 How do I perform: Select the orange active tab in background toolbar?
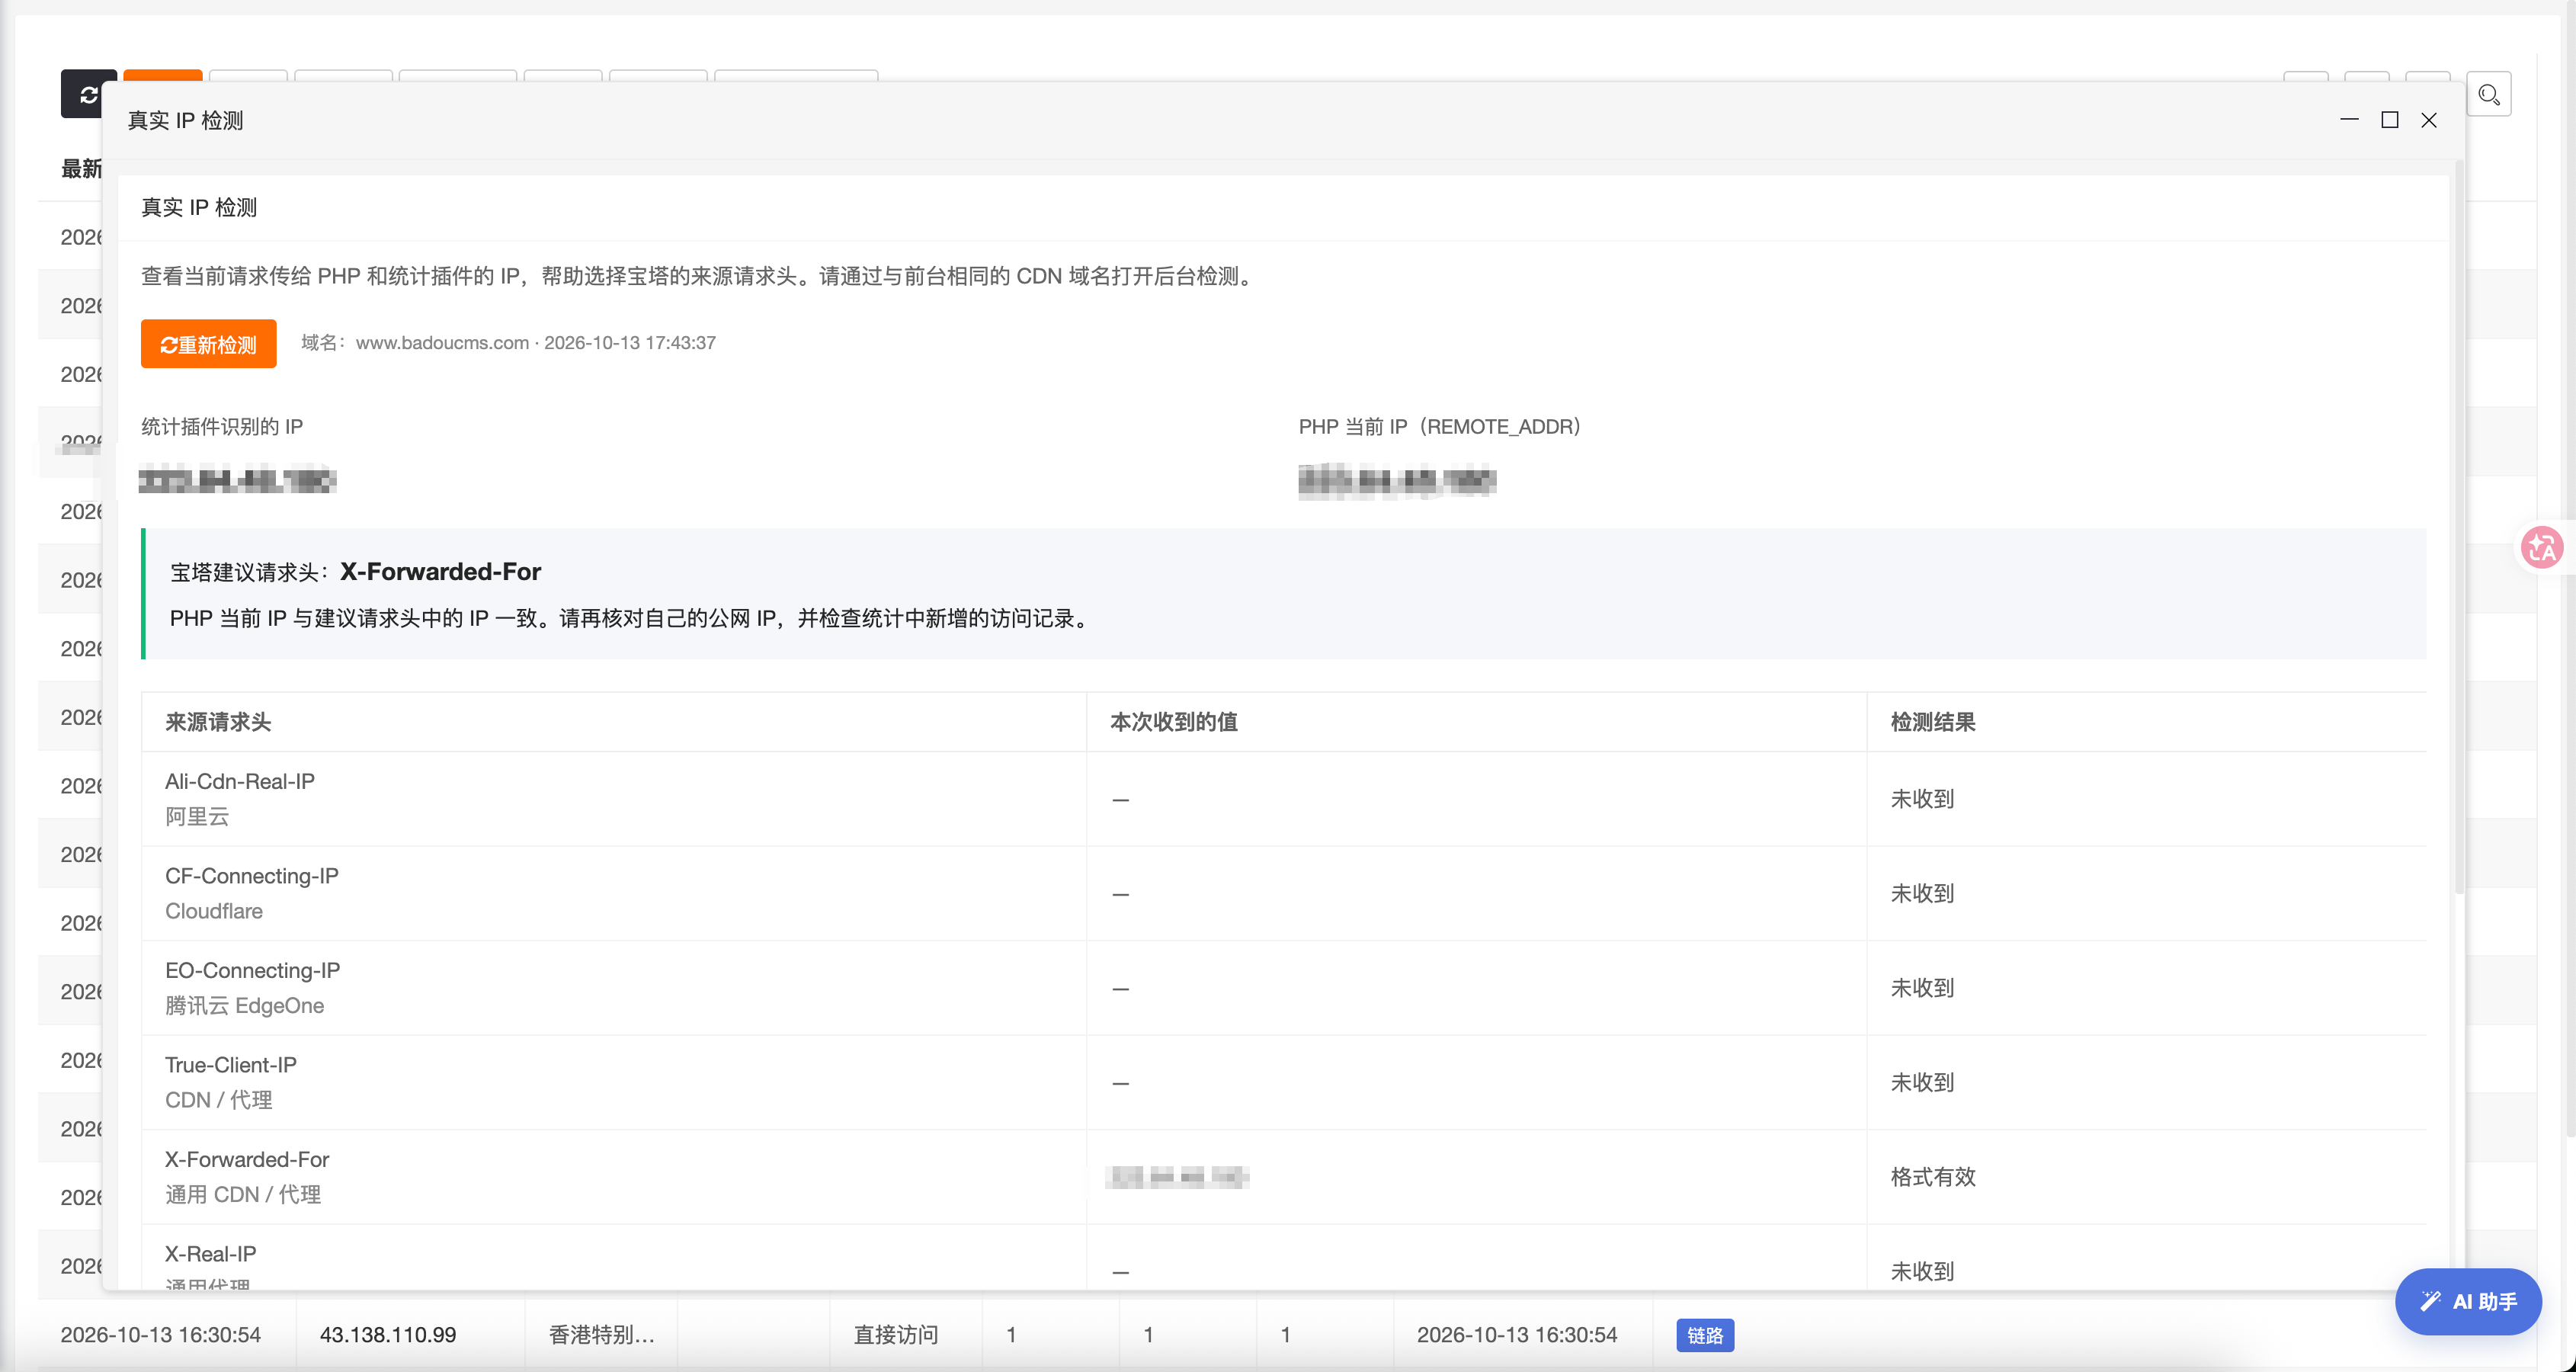coord(163,76)
